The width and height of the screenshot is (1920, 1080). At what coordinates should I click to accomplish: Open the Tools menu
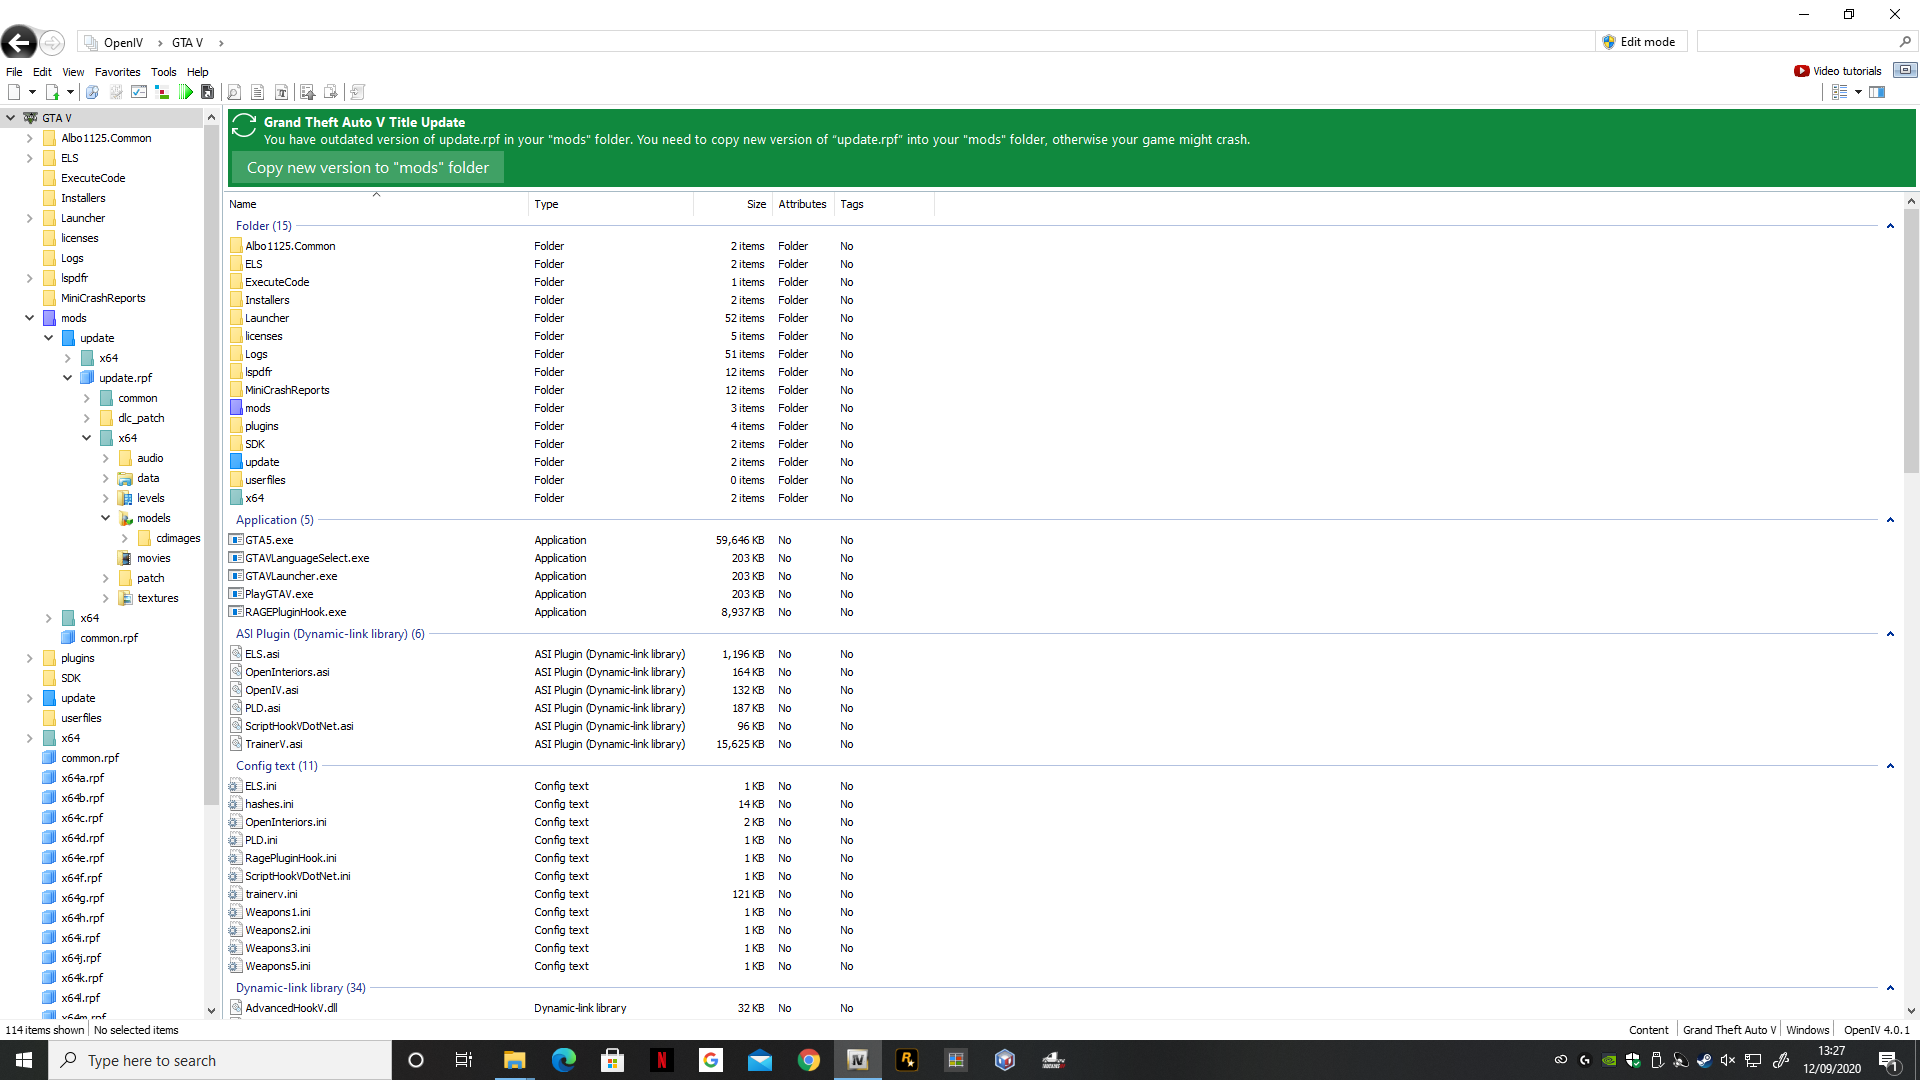(x=163, y=72)
